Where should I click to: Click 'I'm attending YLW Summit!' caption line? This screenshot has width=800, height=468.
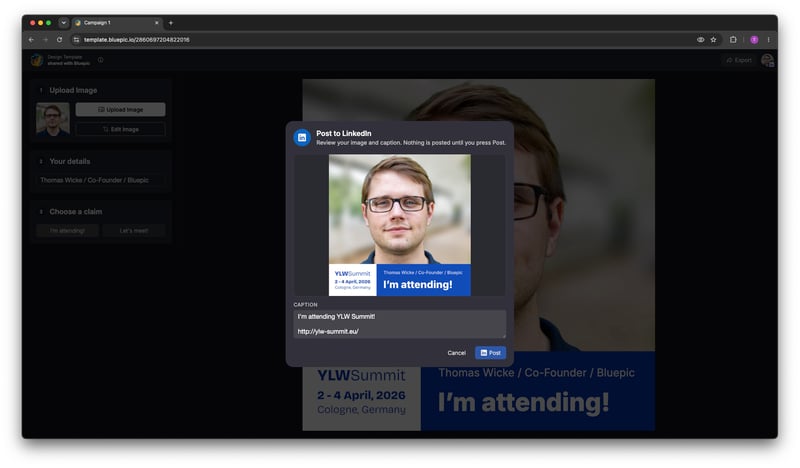tap(336, 316)
